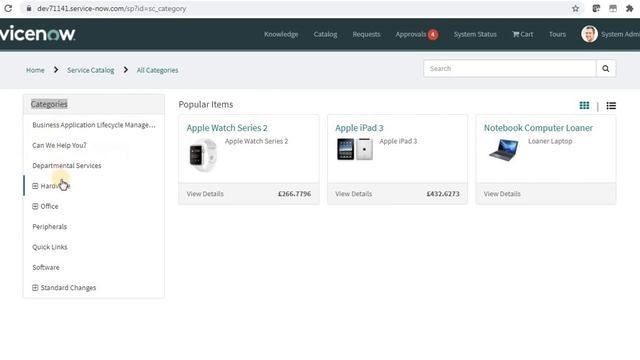The width and height of the screenshot is (640, 360).
Task: Click the browser address bar URL
Action: click(111, 9)
